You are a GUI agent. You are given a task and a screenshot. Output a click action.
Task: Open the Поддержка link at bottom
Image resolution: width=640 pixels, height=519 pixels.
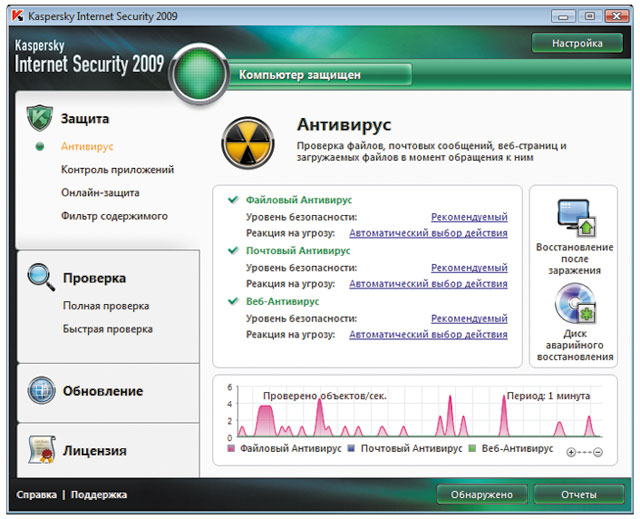pyautogui.click(x=99, y=495)
